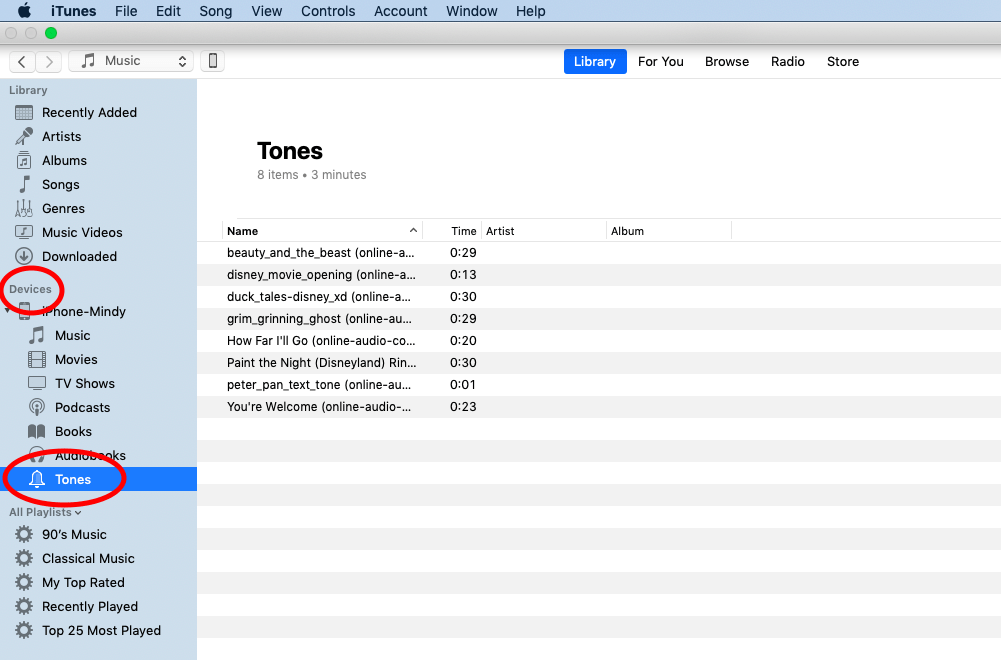
Task: Click the Artists microphone icon
Action: coord(24,137)
